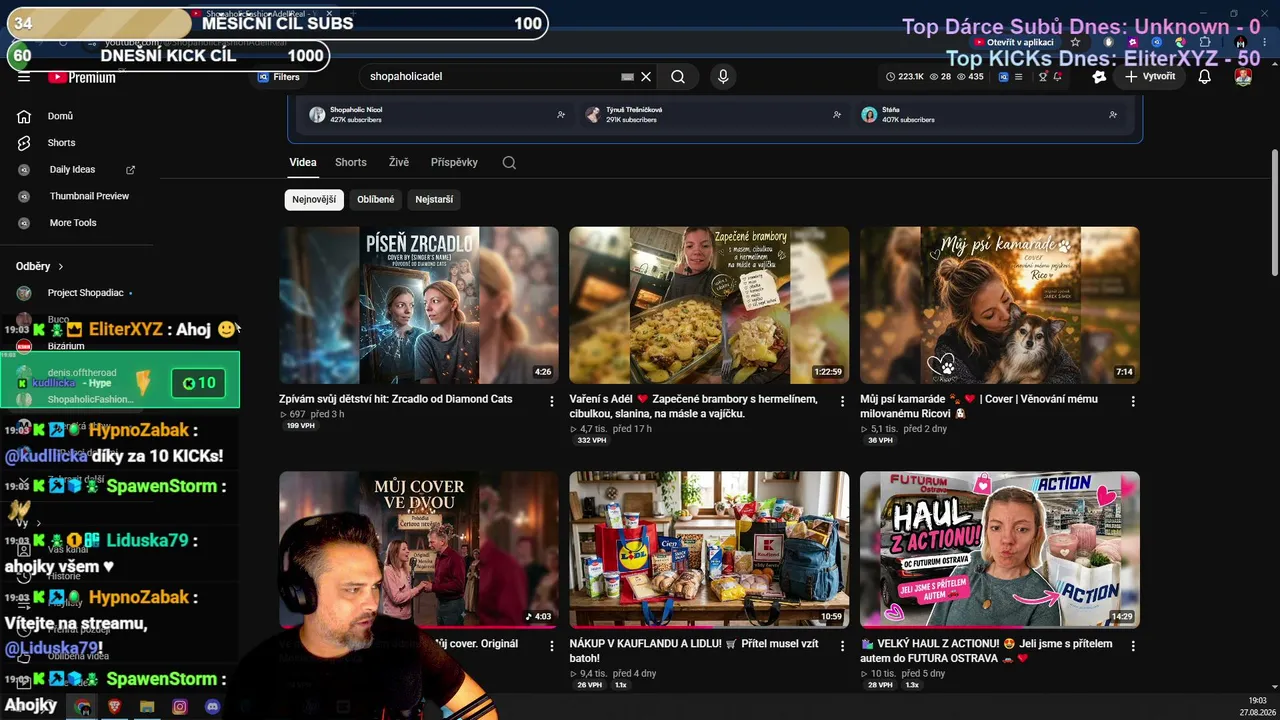Image resolution: width=1280 pixels, height=720 pixels.
Task: Open the Píseň Zrcadlo video thumbnail
Action: click(x=419, y=305)
